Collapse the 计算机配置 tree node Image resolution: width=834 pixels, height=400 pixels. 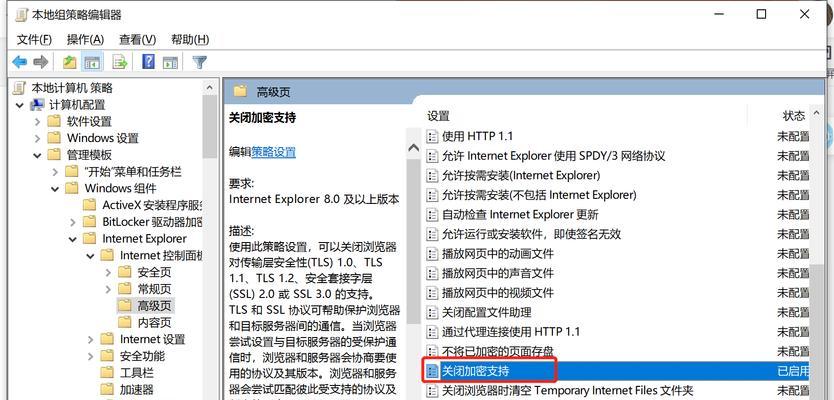20,105
